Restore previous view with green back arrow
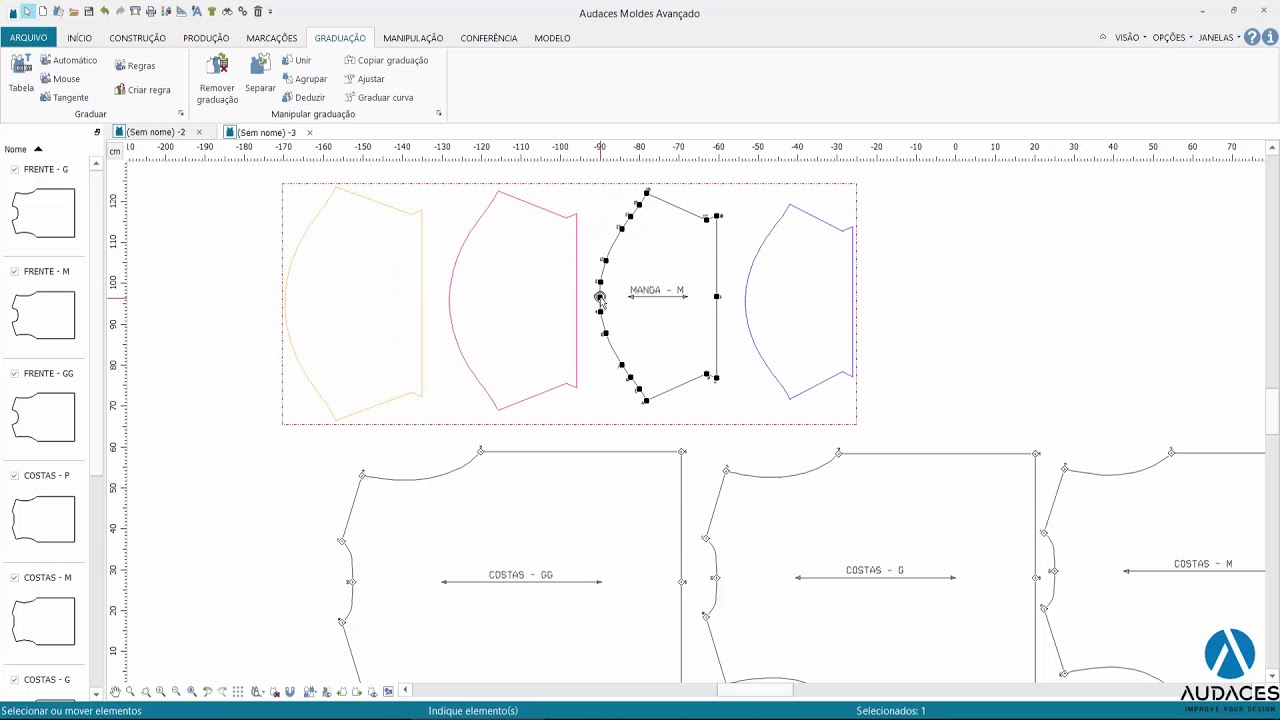 coord(207,691)
